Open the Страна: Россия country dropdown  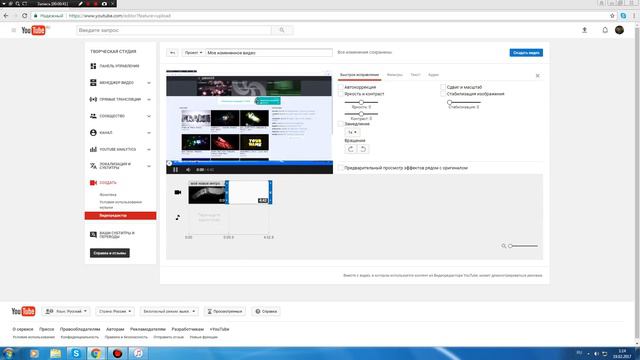click(x=115, y=311)
